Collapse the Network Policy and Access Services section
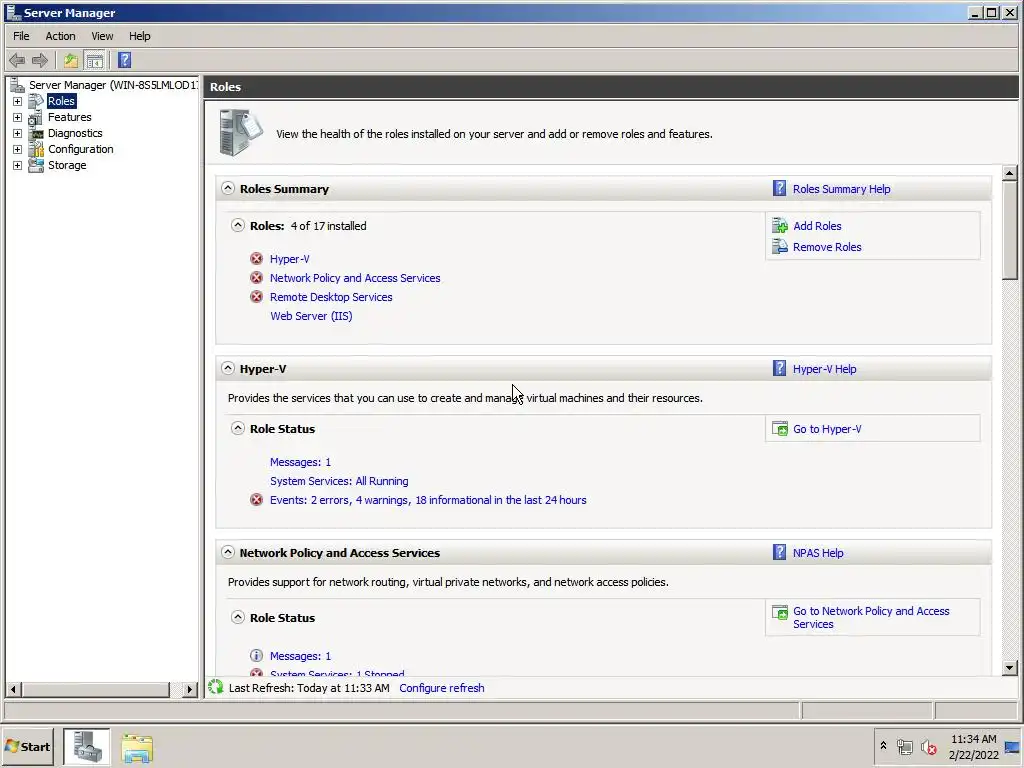 tap(227, 552)
